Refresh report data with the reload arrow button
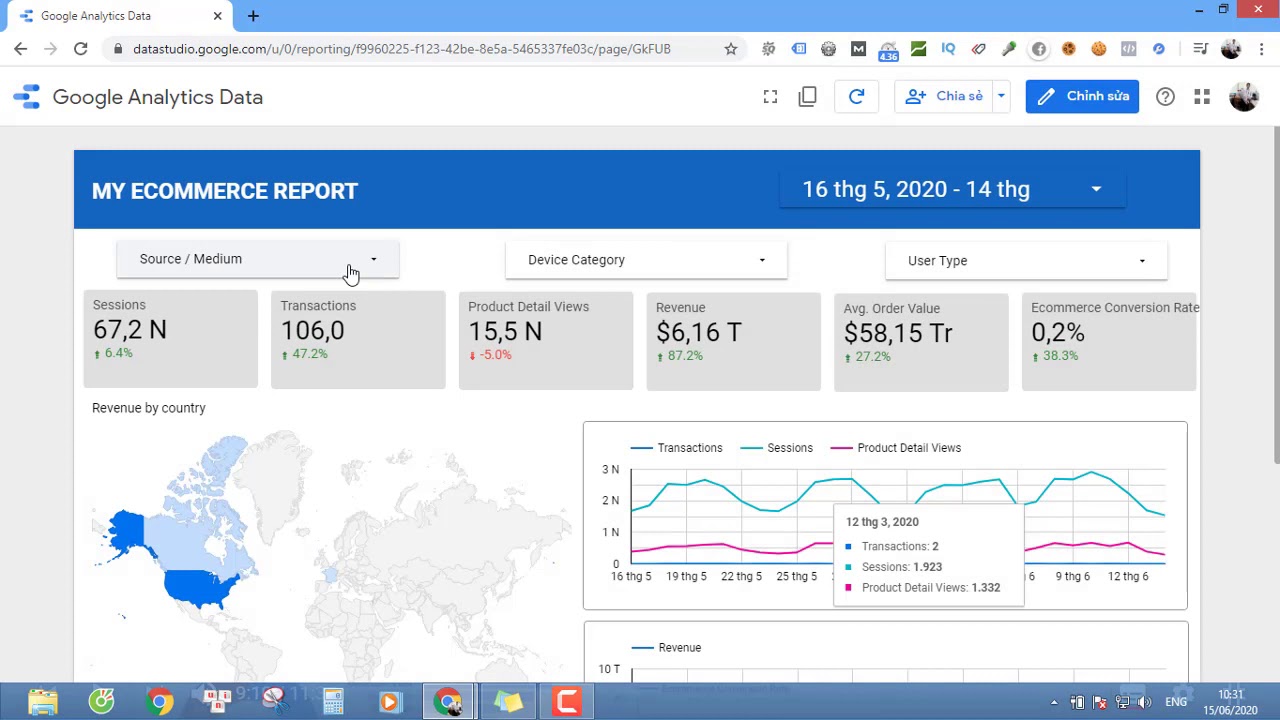 856,97
